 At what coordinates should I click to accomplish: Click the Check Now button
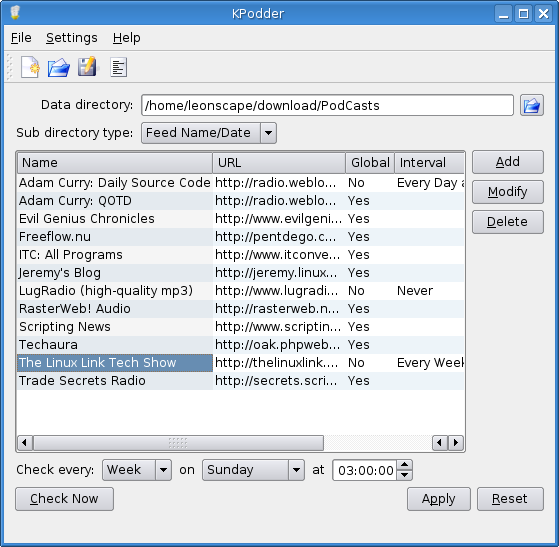point(65,499)
